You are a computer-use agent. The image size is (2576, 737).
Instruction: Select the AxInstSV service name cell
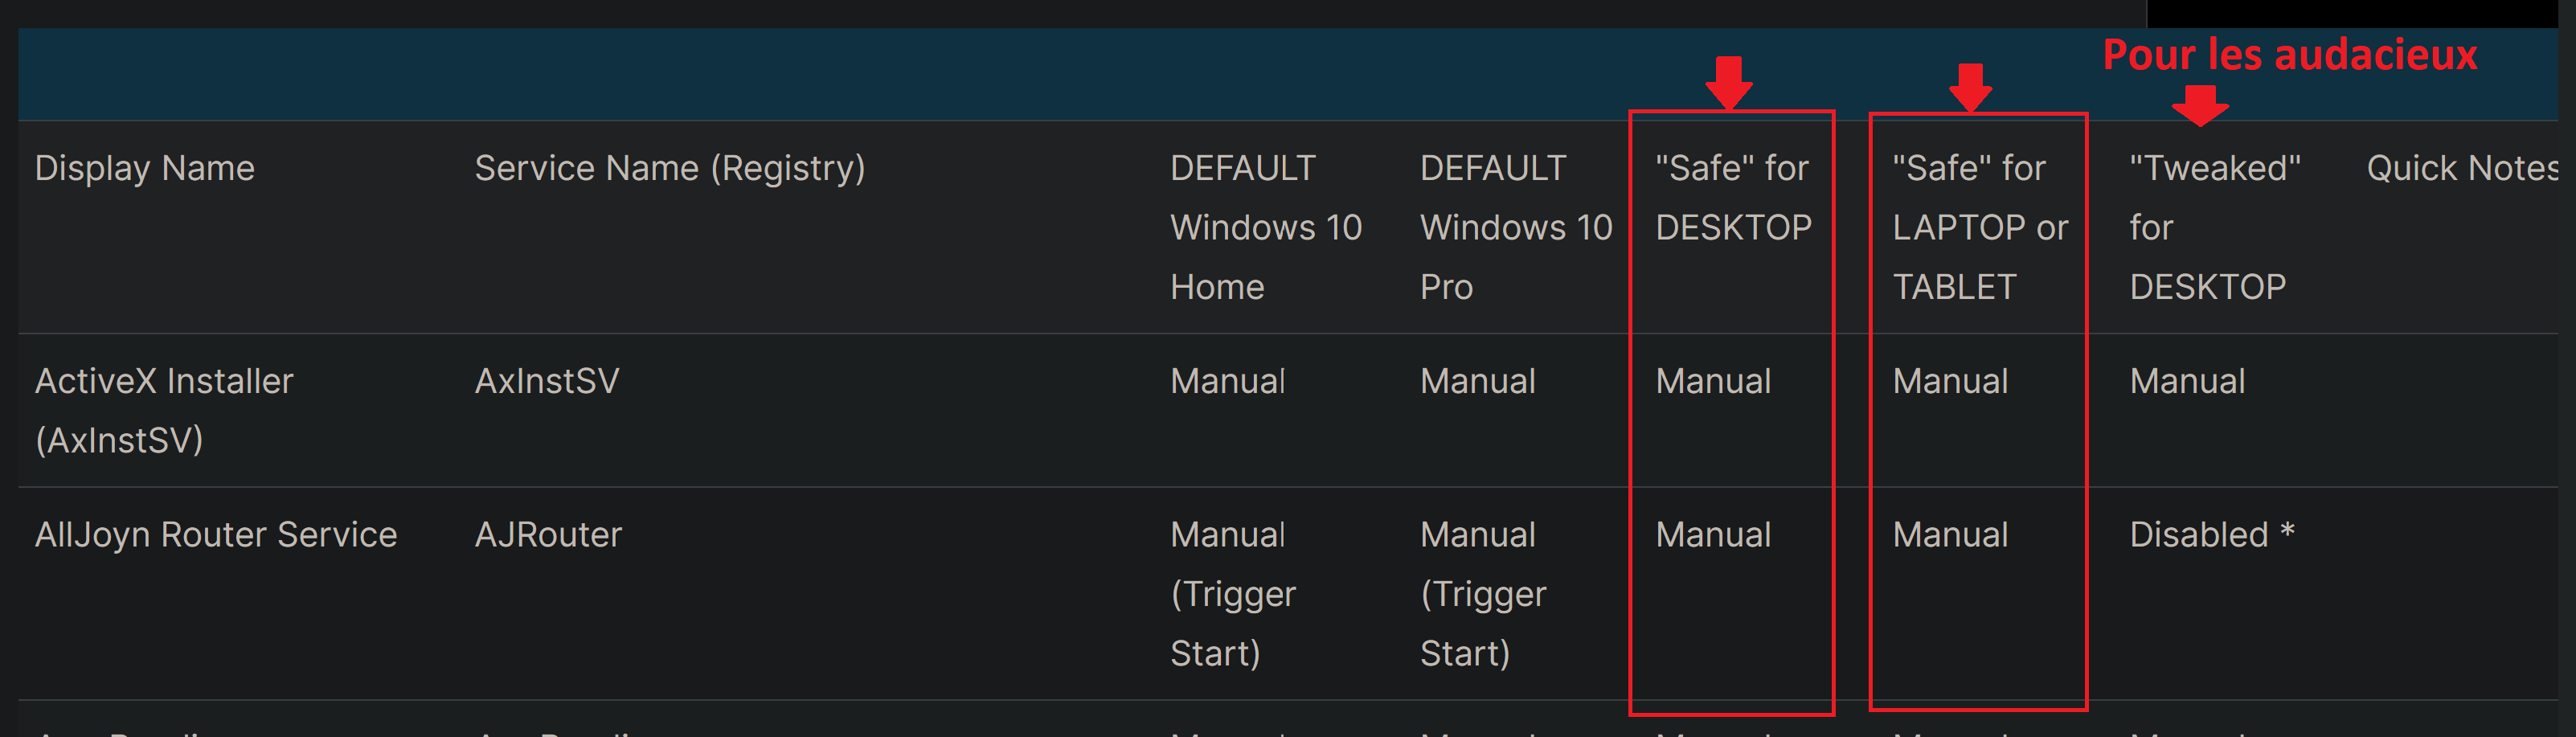coord(547,381)
